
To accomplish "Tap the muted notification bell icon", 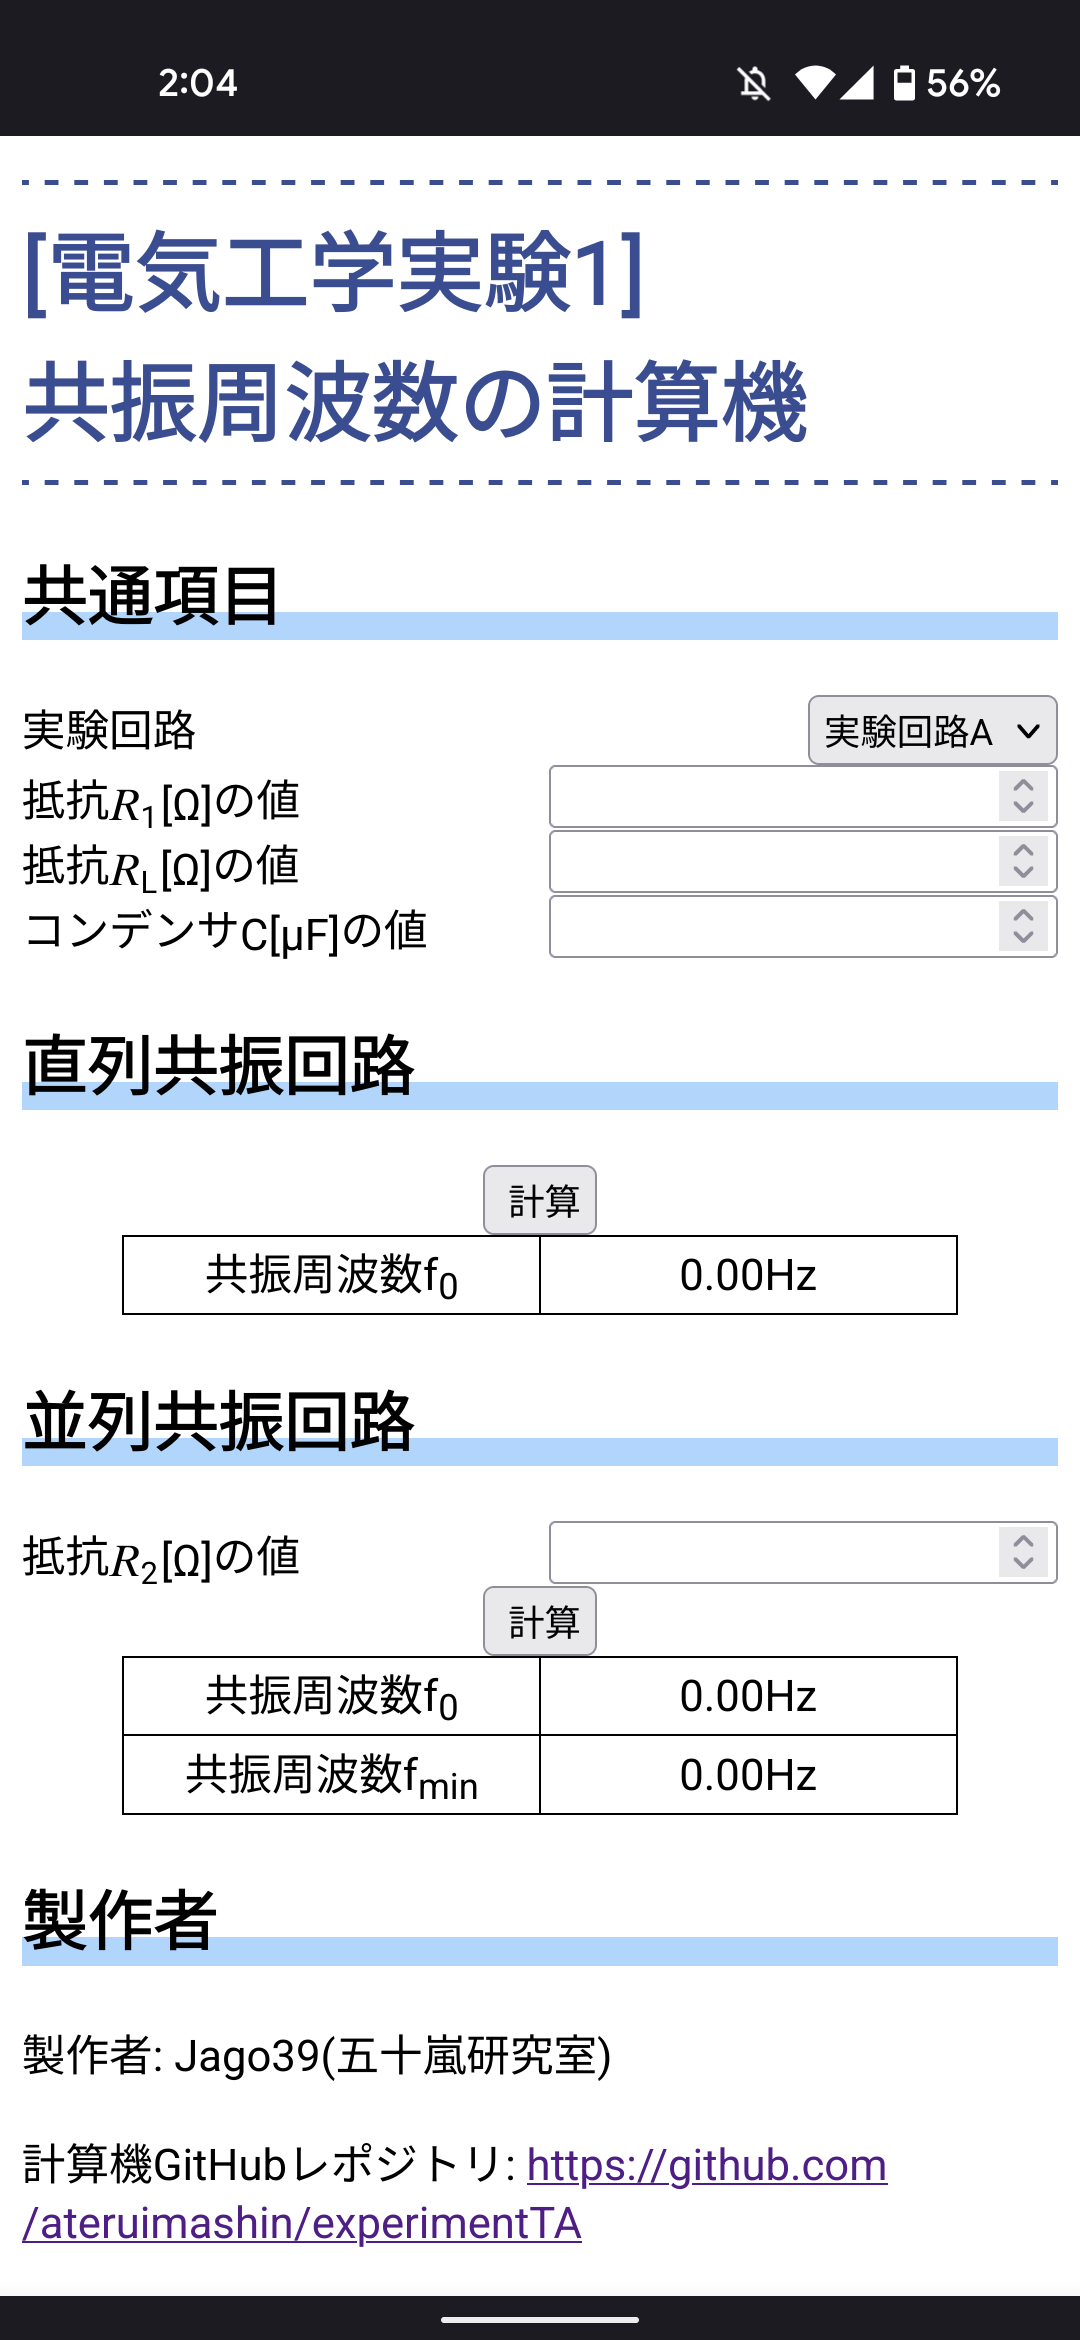I will point(754,83).
